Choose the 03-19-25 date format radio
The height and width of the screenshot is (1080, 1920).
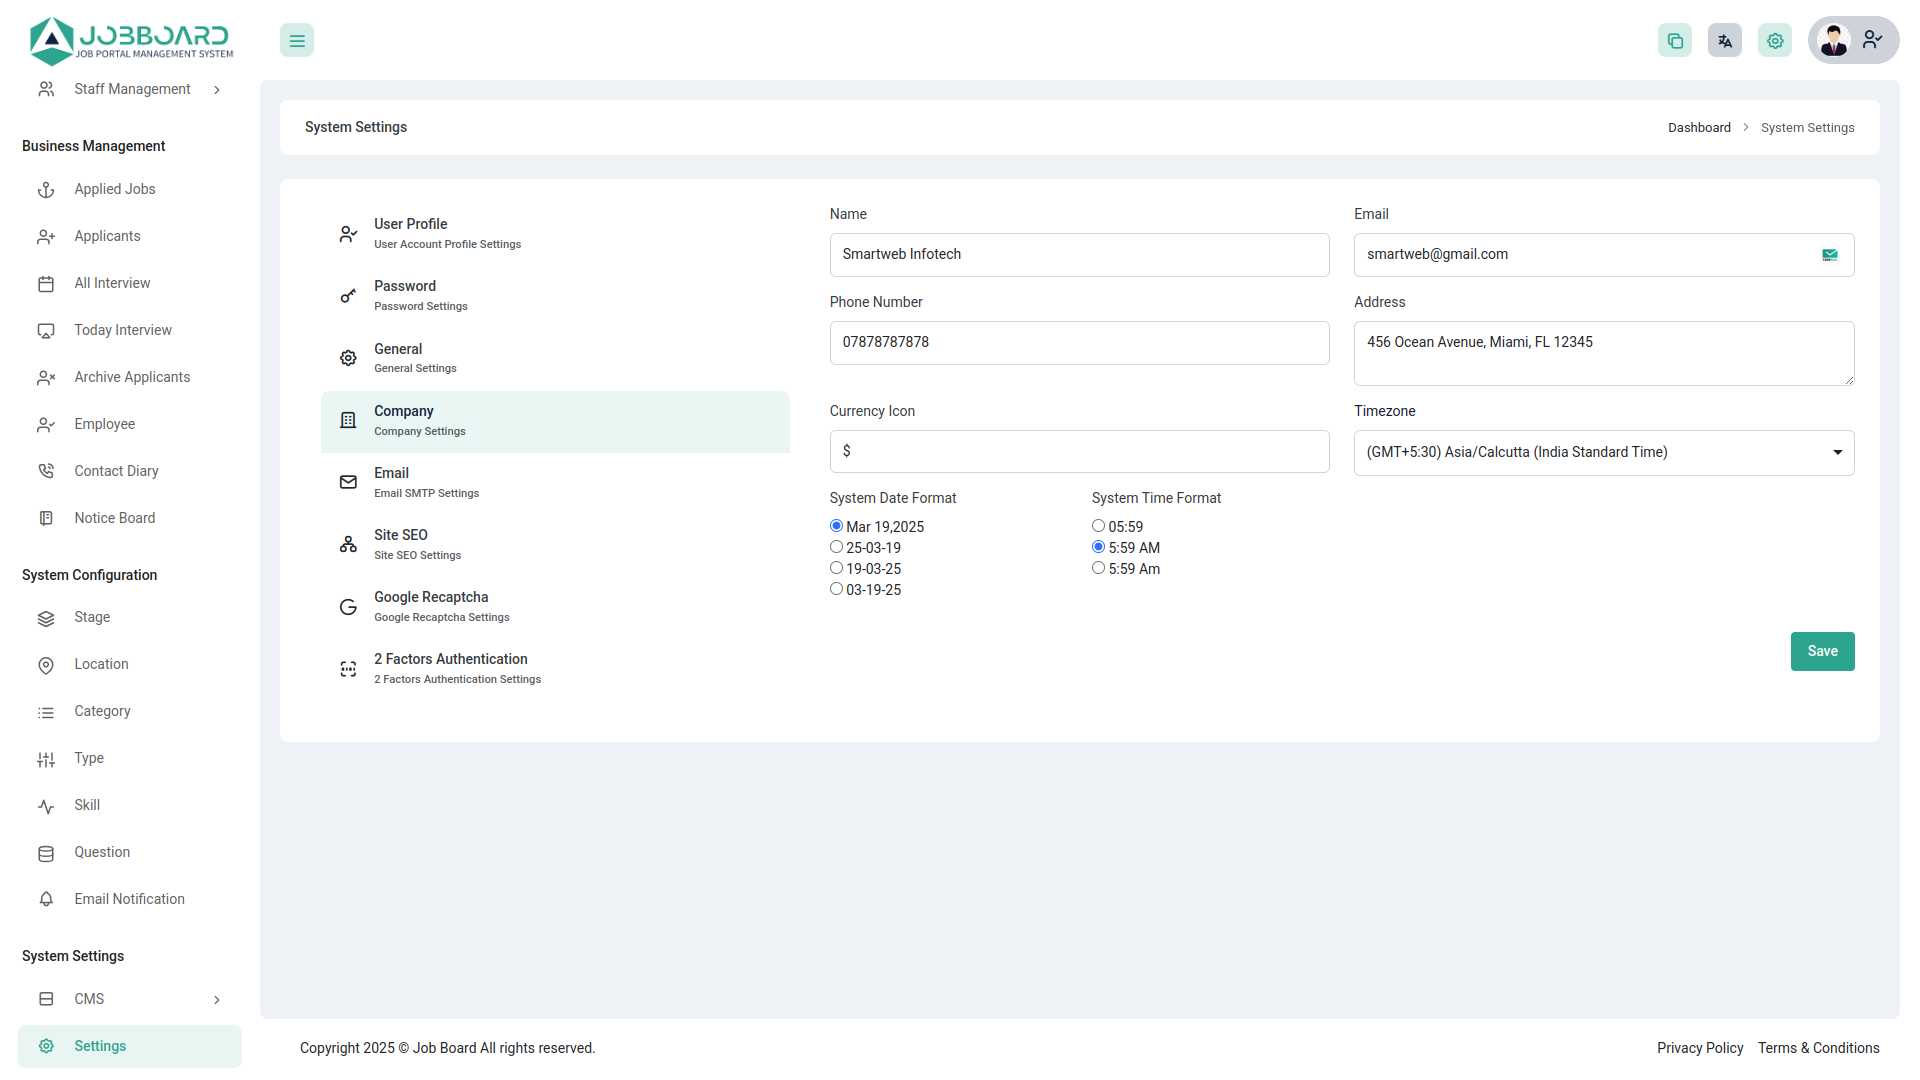click(x=836, y=589)
